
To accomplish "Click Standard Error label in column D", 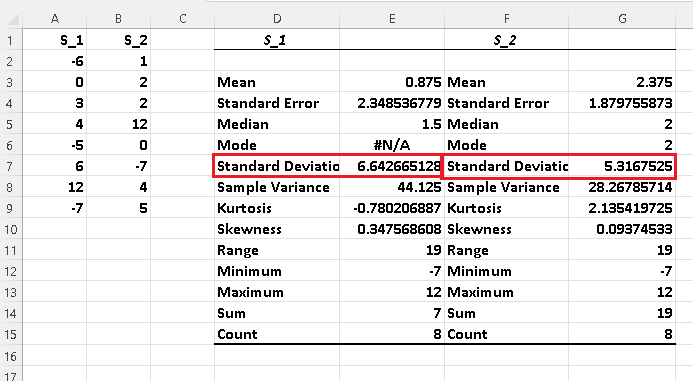I will (268, 103).
